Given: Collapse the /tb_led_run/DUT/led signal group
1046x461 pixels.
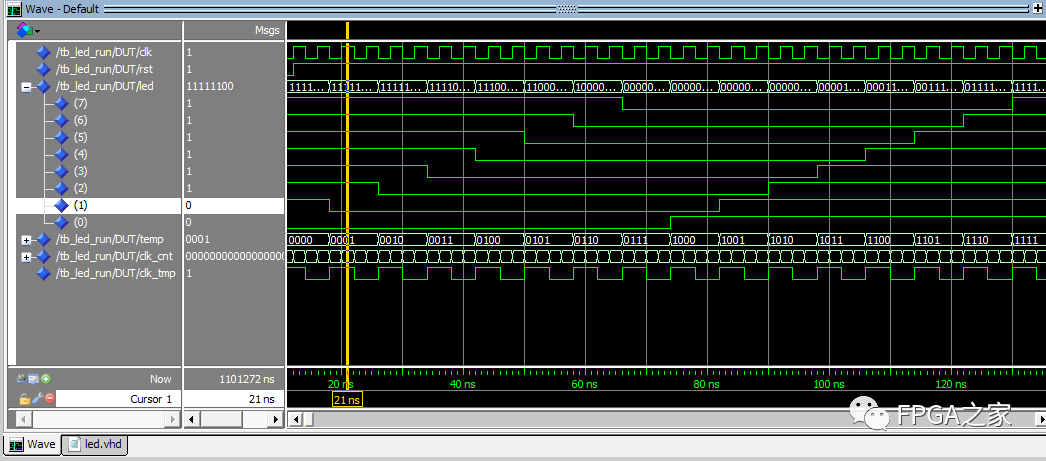Looking at the screenshot, I should 26,87.
